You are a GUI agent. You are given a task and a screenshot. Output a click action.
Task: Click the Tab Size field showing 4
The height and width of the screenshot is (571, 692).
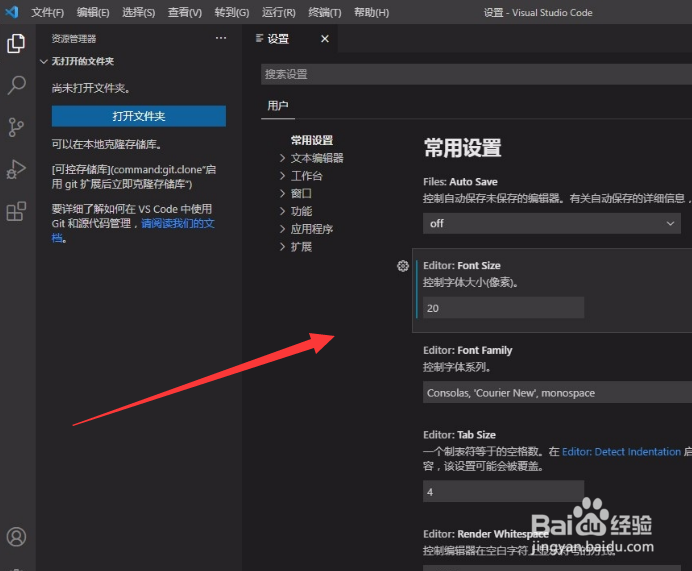[x=504, y=492]
